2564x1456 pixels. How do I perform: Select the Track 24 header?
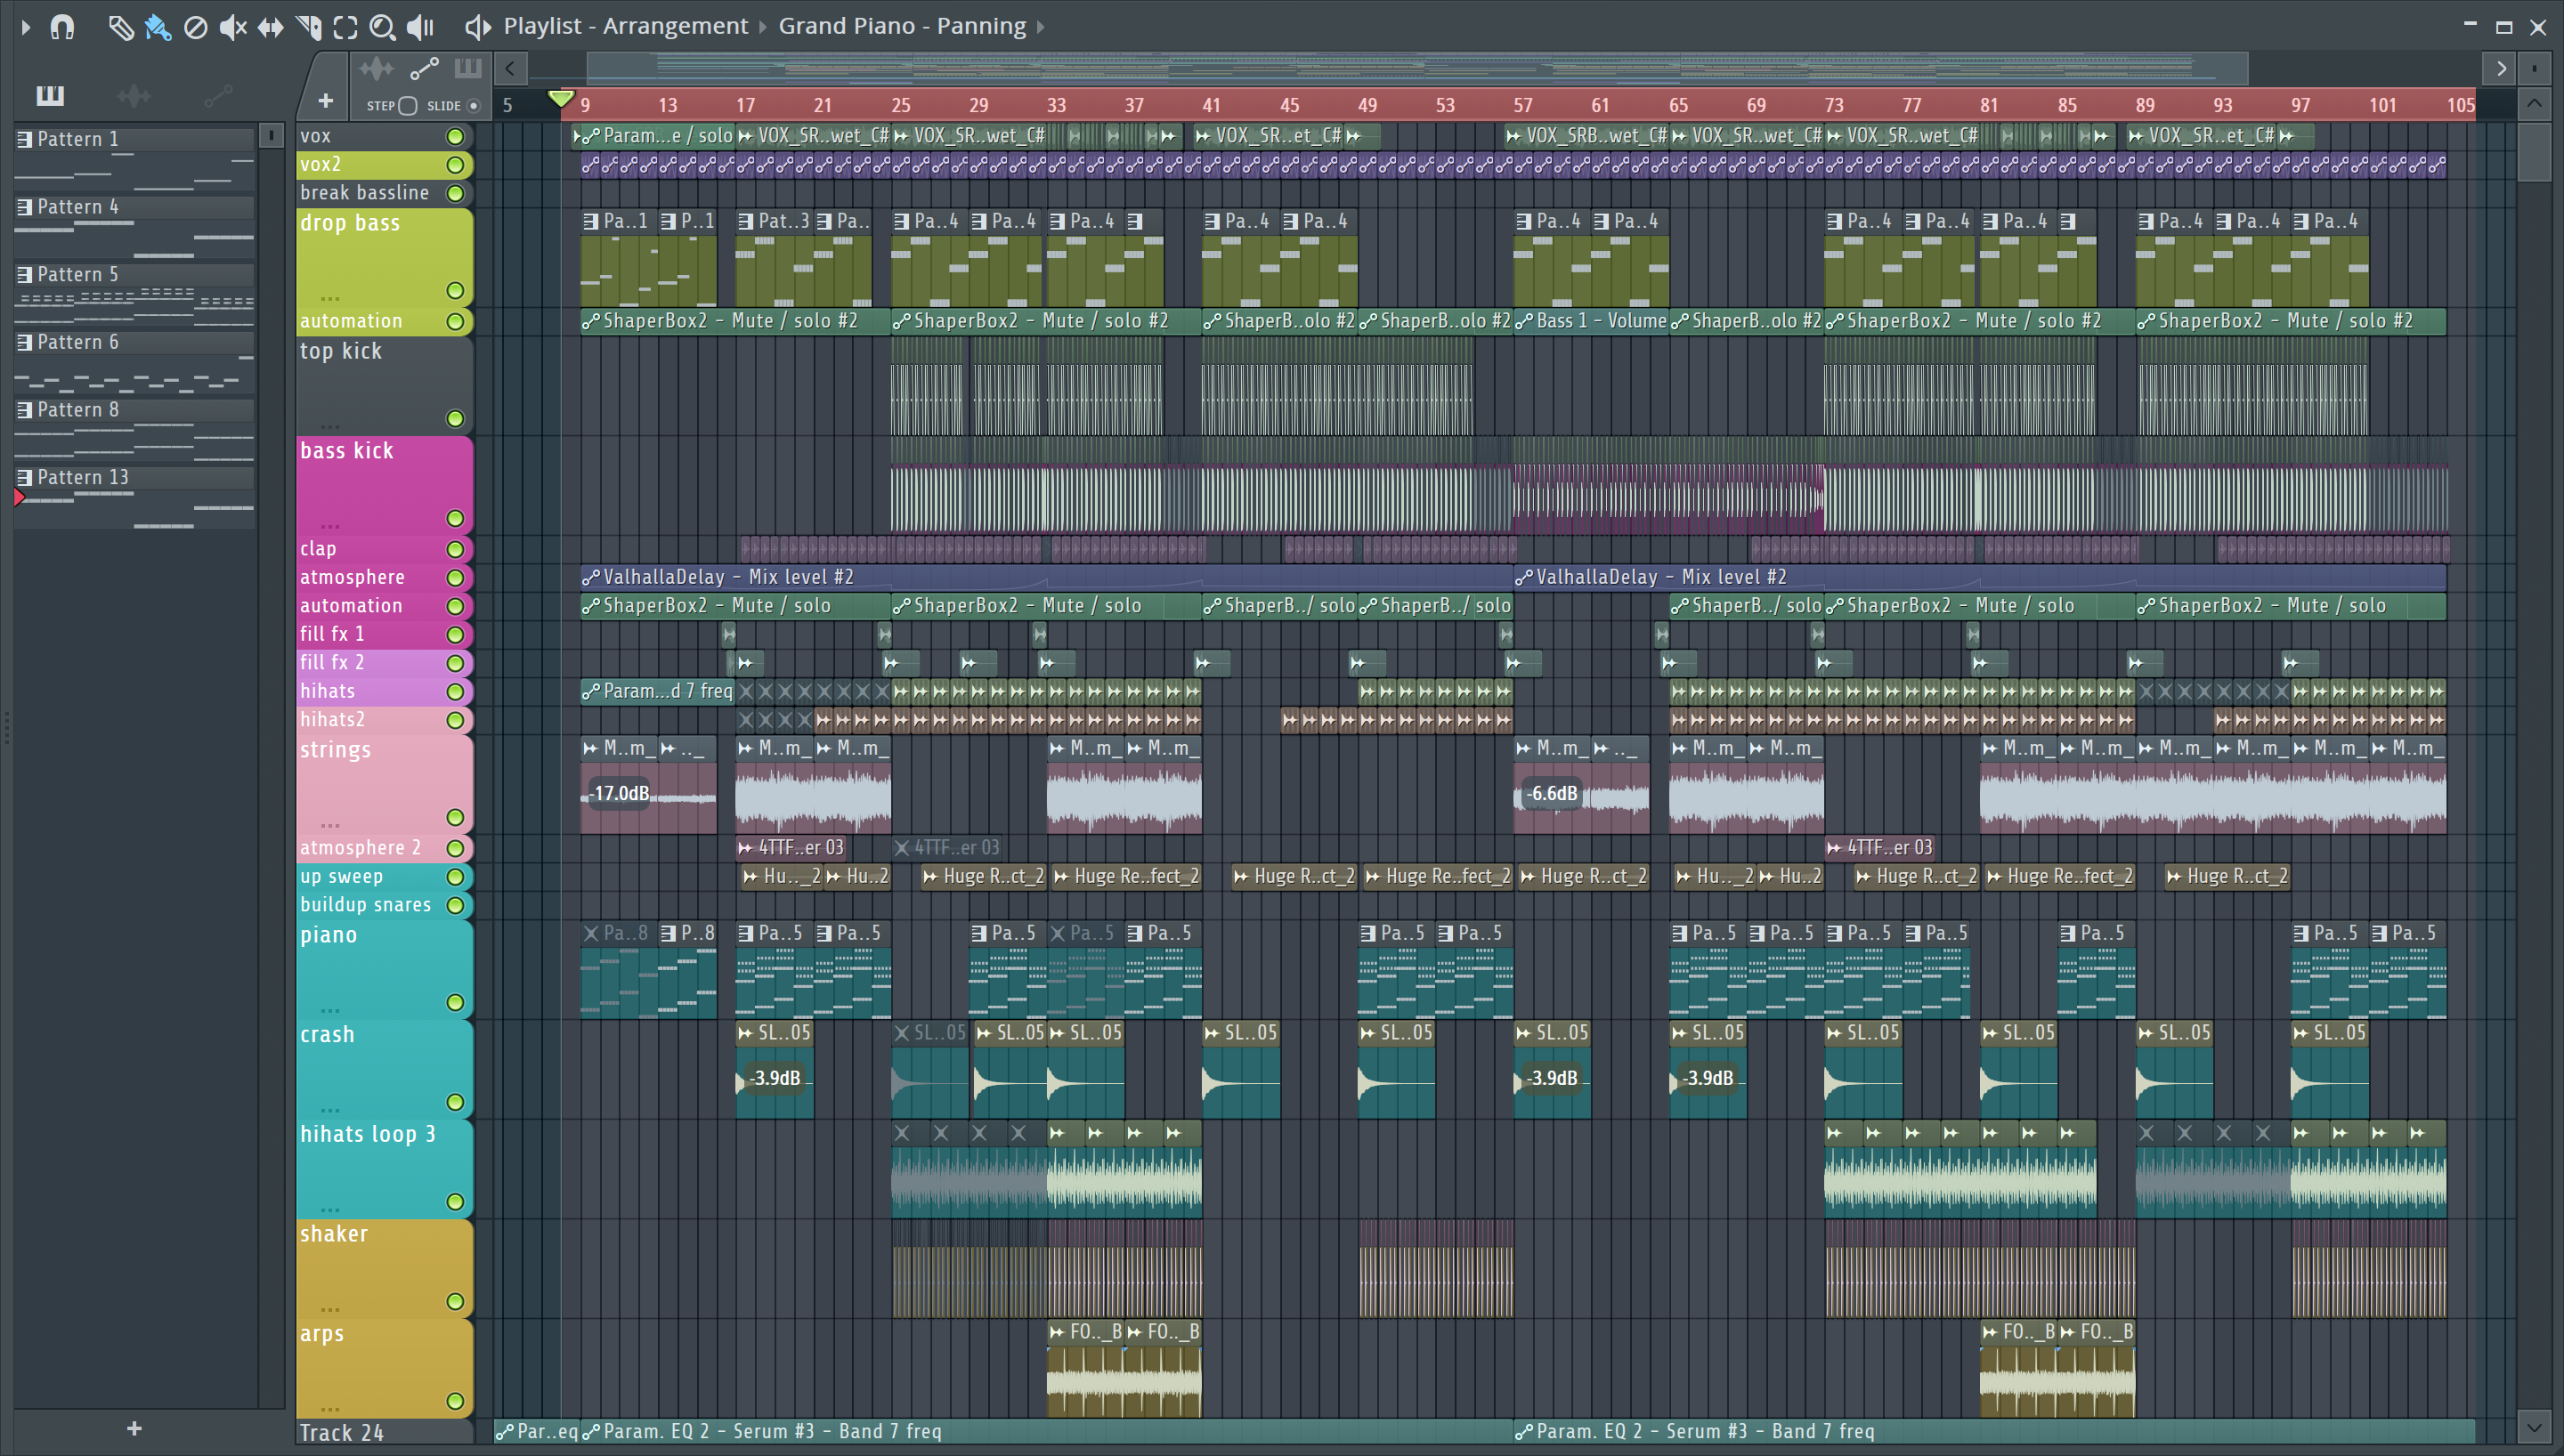tap(384, 1432)
